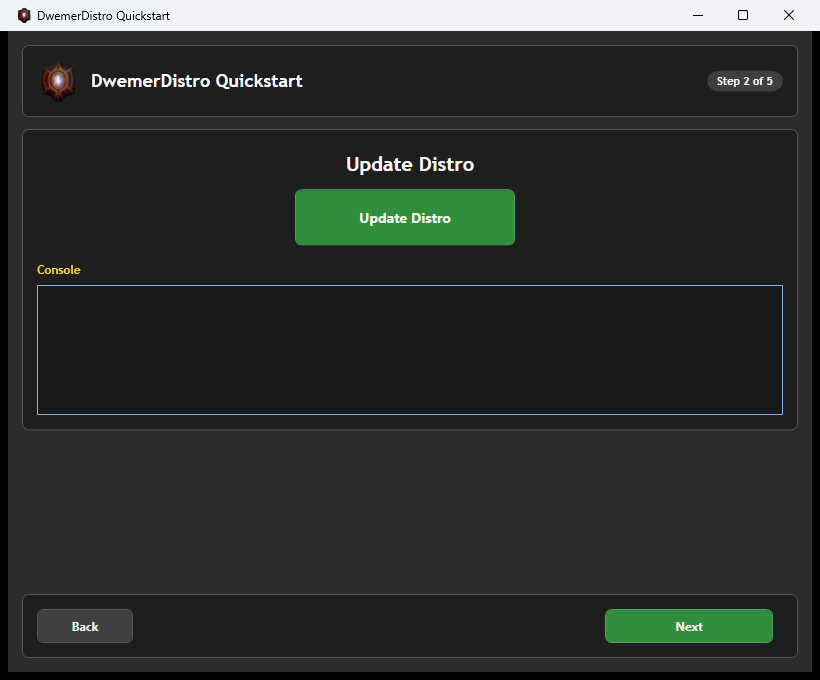Go to the Next step
820x680 pixels.
coord(689,626)
